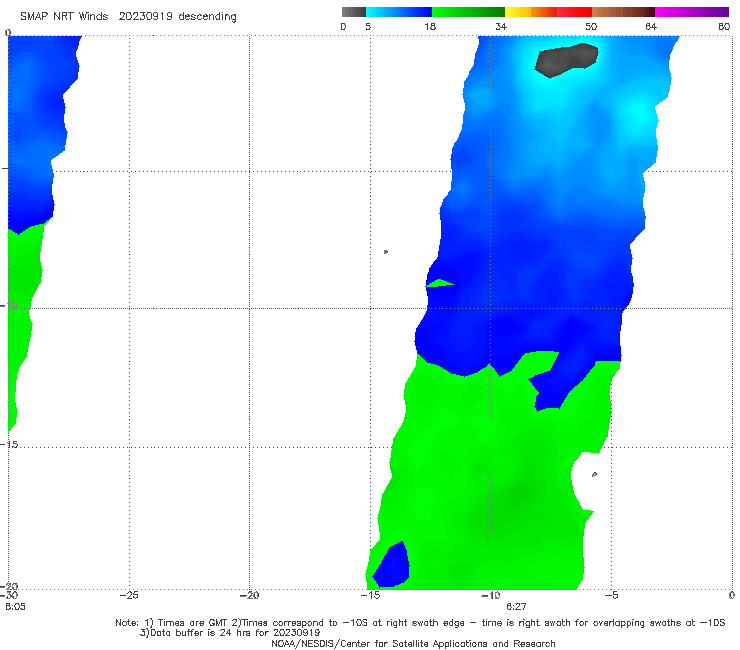Image resolution: width=740 pixels, height=650 pixels.
Task: Click the latitude label "-15" on the left axis
Action: [x=9, y=445]
